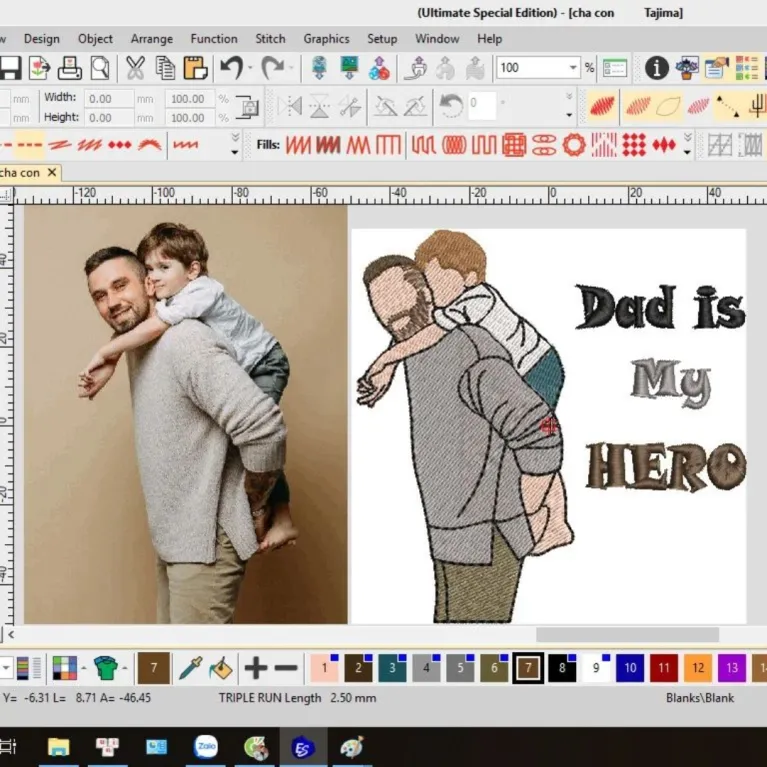Click the rotate counterclockwise icon
The height and width of the screenshot is (767, 767).
(x=451, y=106)
